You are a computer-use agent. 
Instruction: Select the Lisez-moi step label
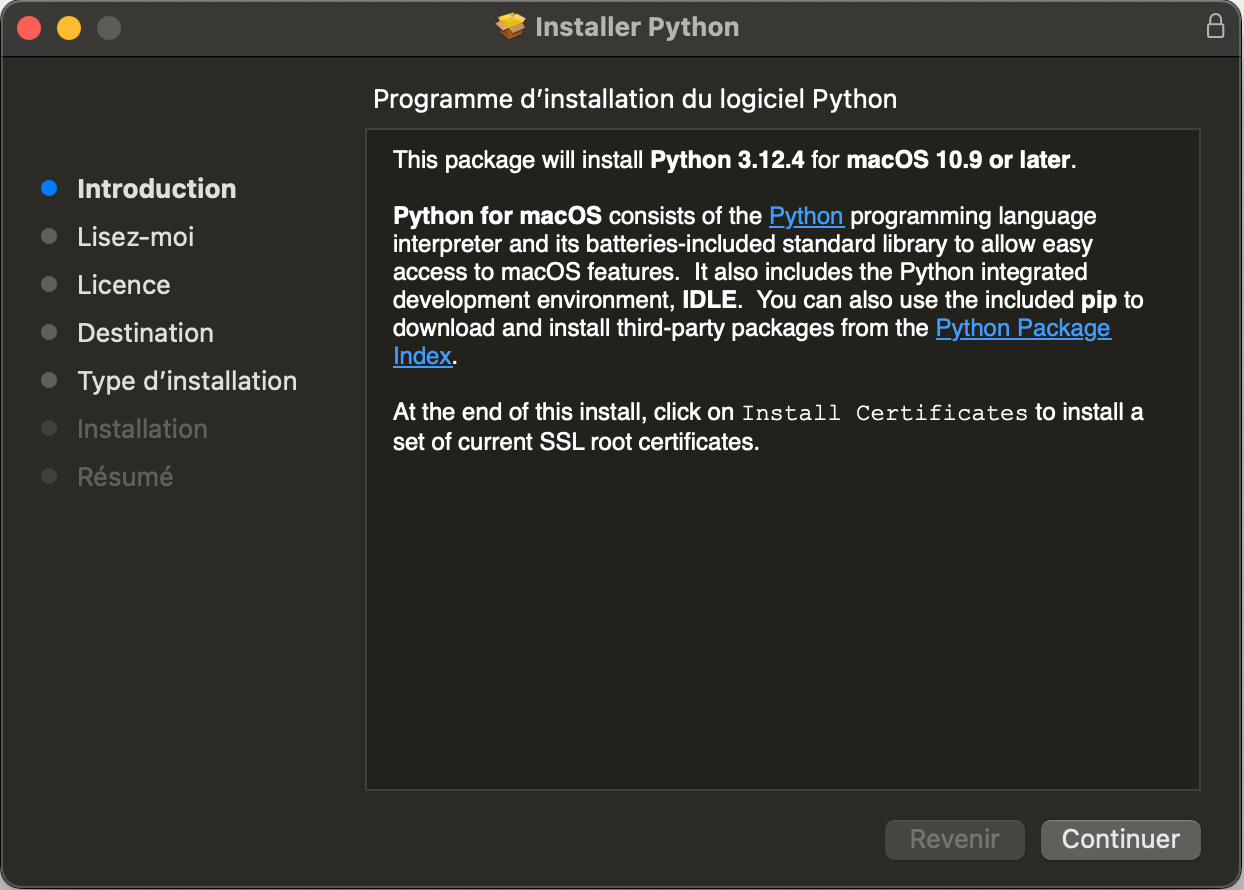136,237
